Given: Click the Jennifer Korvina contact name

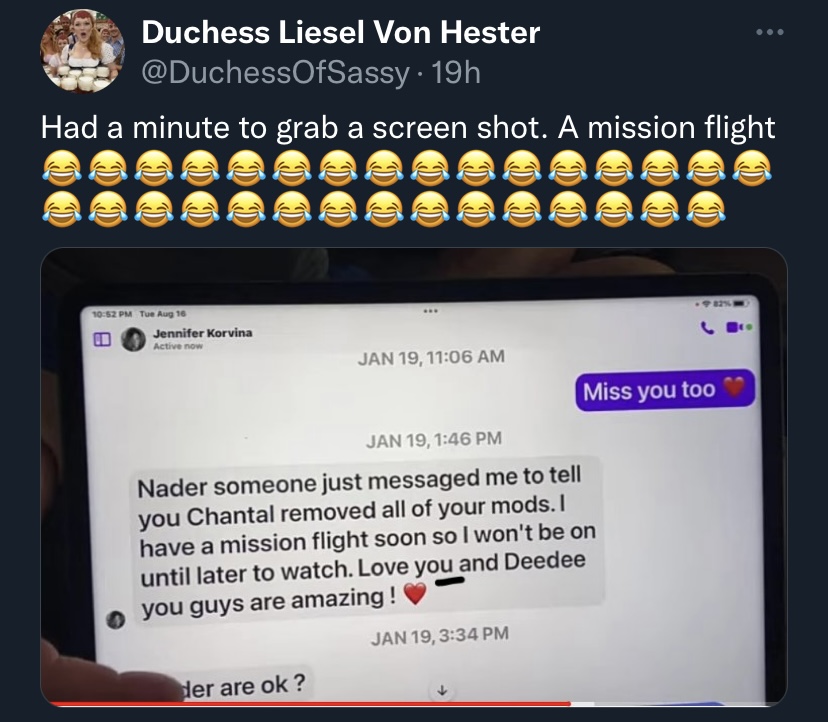Looking at the screenshot, I should coord(202,333).
